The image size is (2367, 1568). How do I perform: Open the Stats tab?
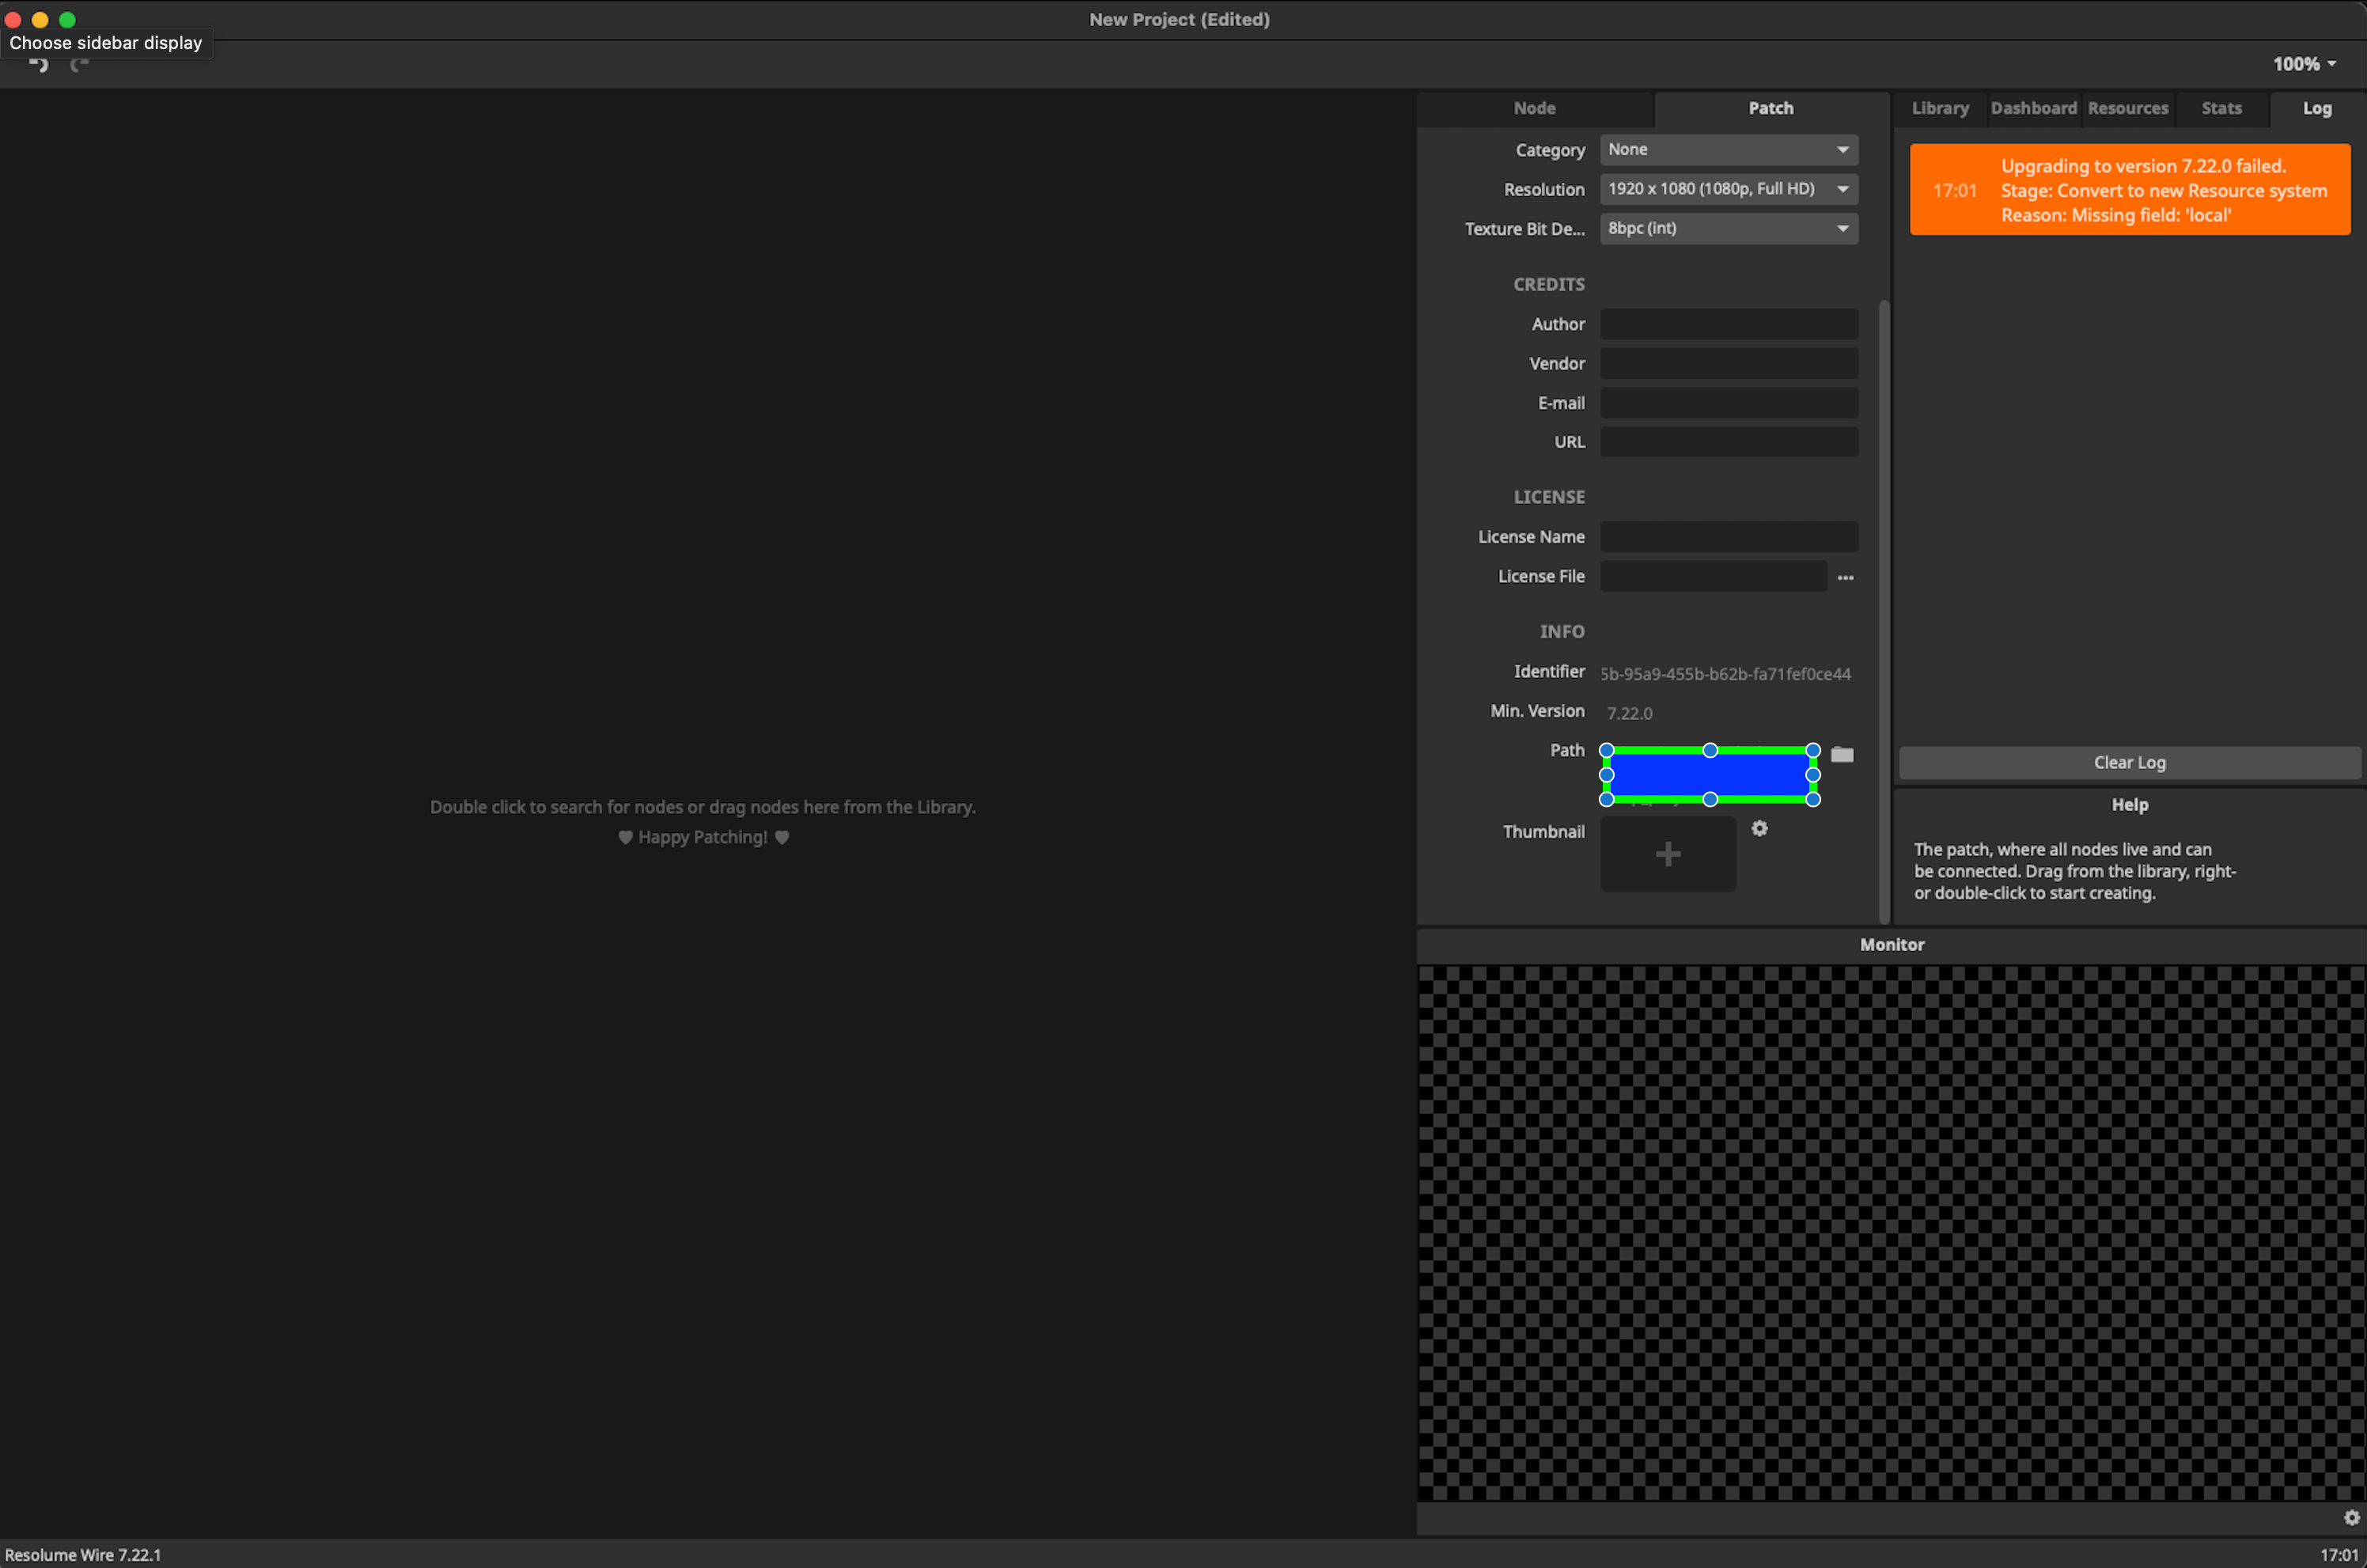(x=2221, y=108)
